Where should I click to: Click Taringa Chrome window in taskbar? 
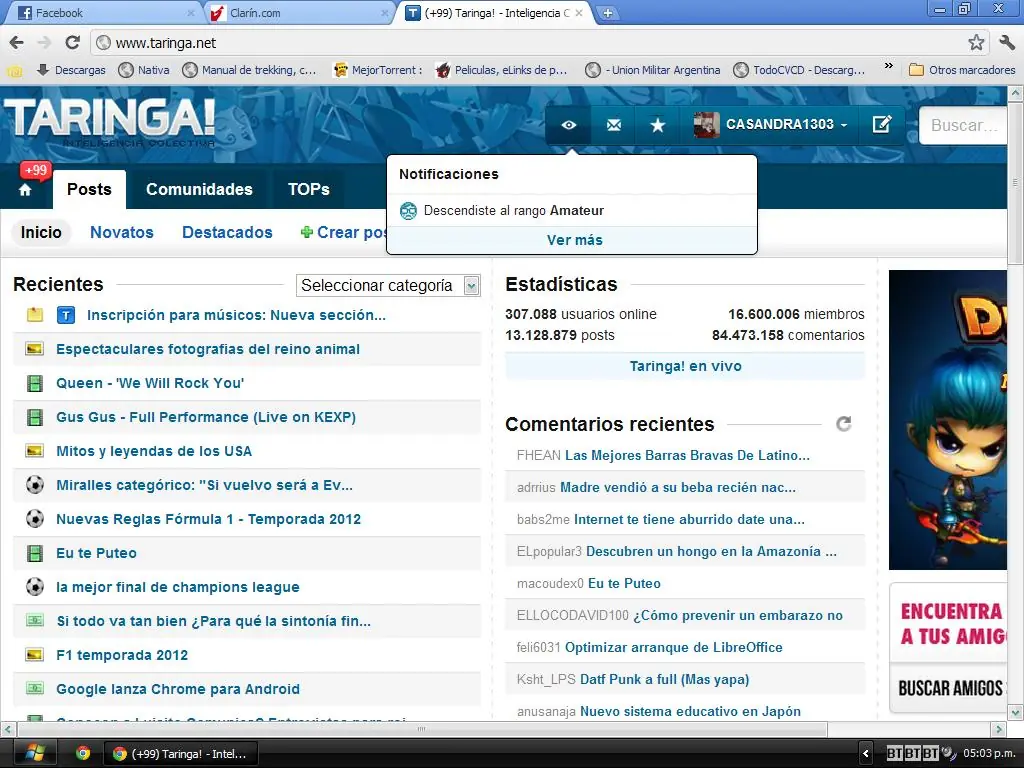click(182, 754)
